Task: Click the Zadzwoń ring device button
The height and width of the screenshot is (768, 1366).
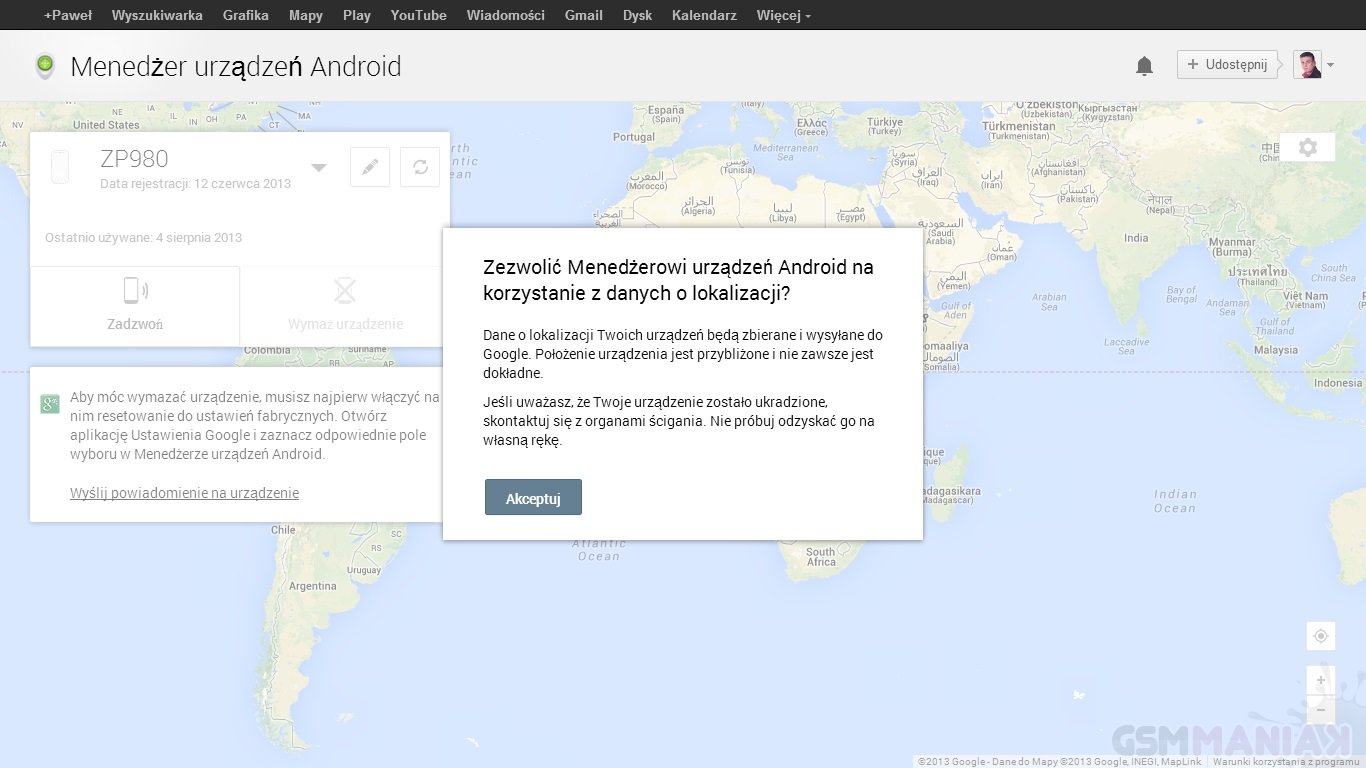Action: (135, 306)
